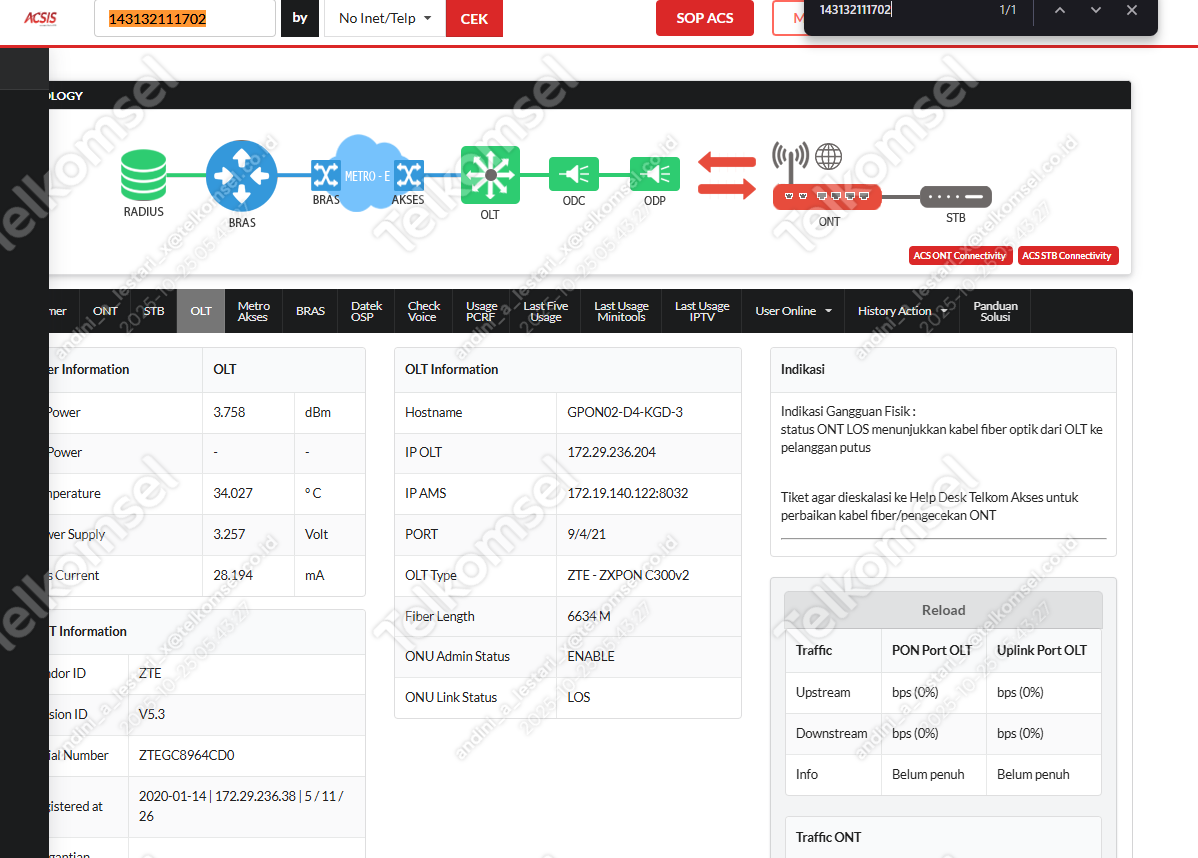The width and height of the screenshot is (1198, 858).
Task: Click the red bidirectional arrows icon
Action: [x=727, y=175]
